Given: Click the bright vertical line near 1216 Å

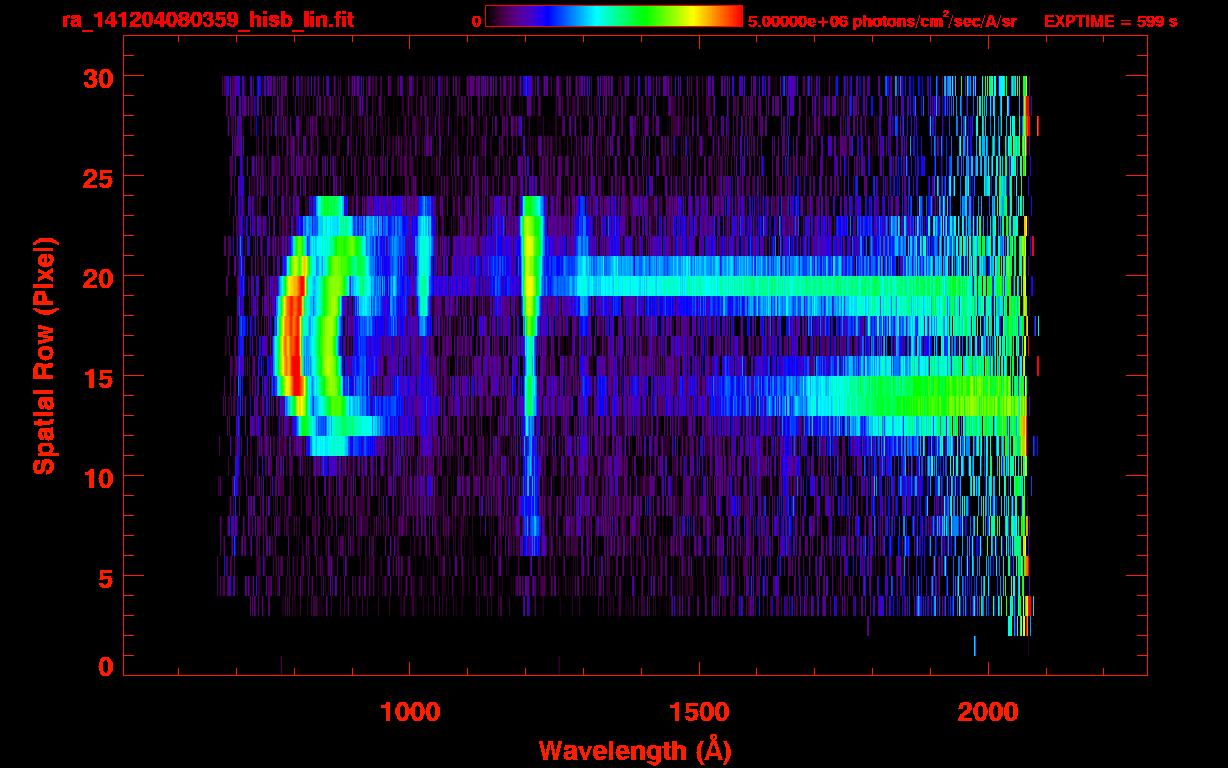Looking at the screenshot, I should 531,375.
